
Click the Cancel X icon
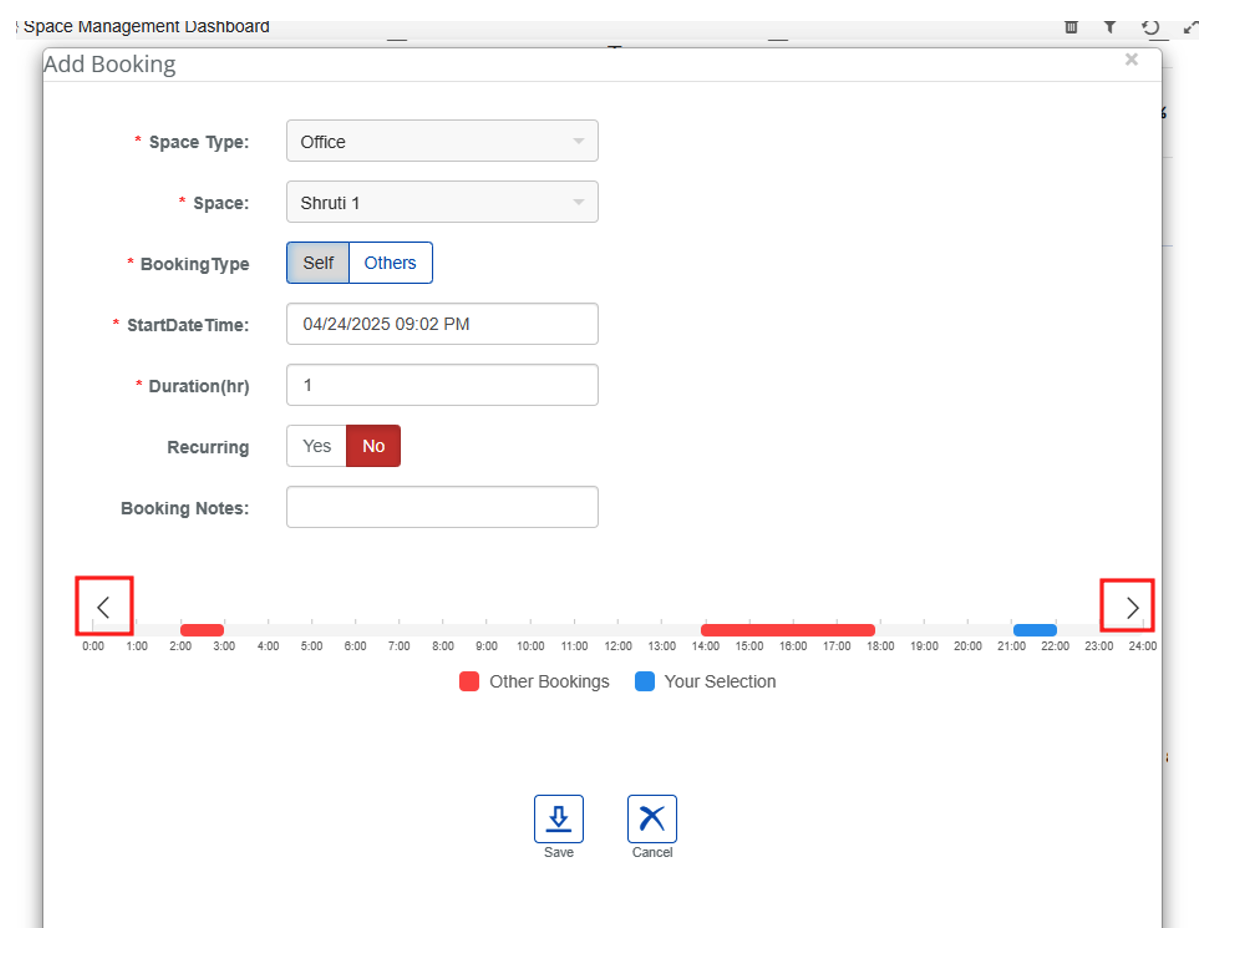click(x=652, y=819)
